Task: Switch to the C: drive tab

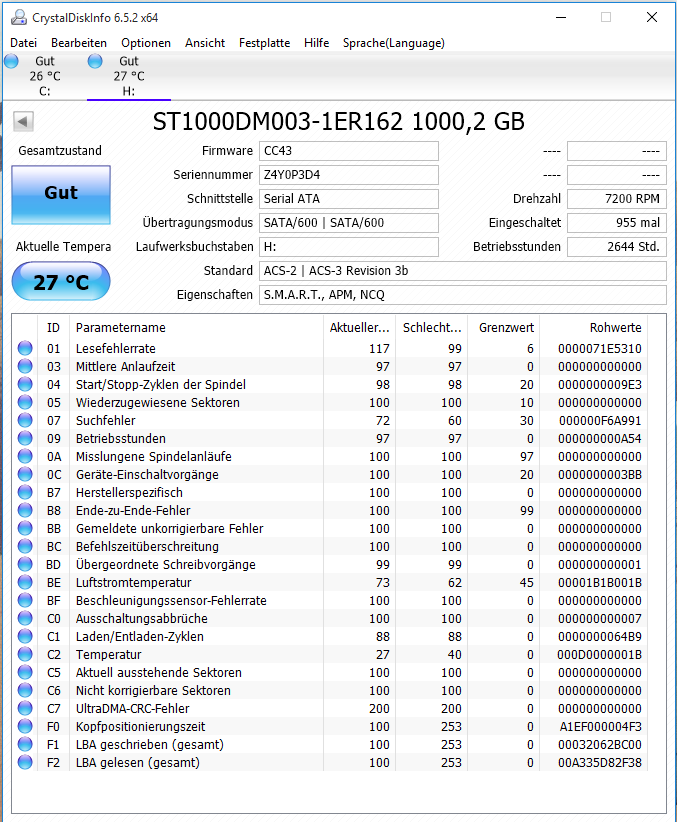Action: pos(45,76)
